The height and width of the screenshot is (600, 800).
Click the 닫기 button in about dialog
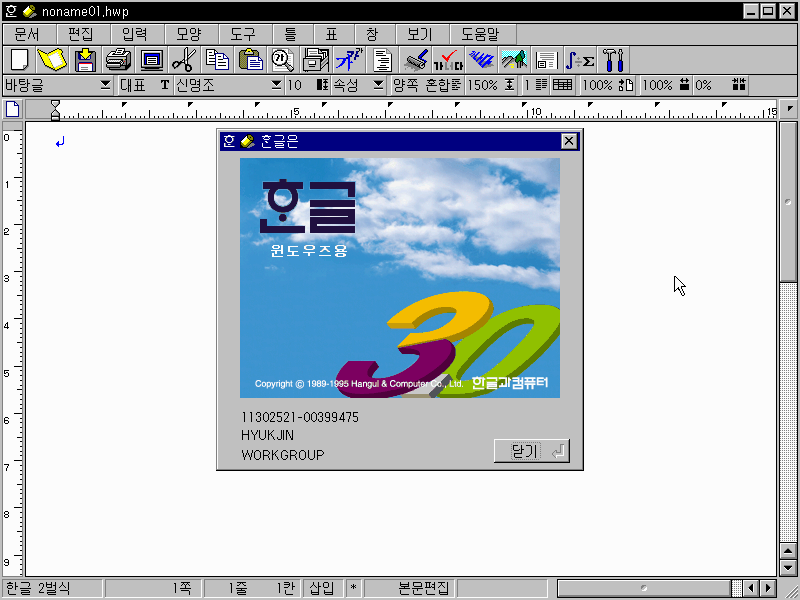pos(532,451)
